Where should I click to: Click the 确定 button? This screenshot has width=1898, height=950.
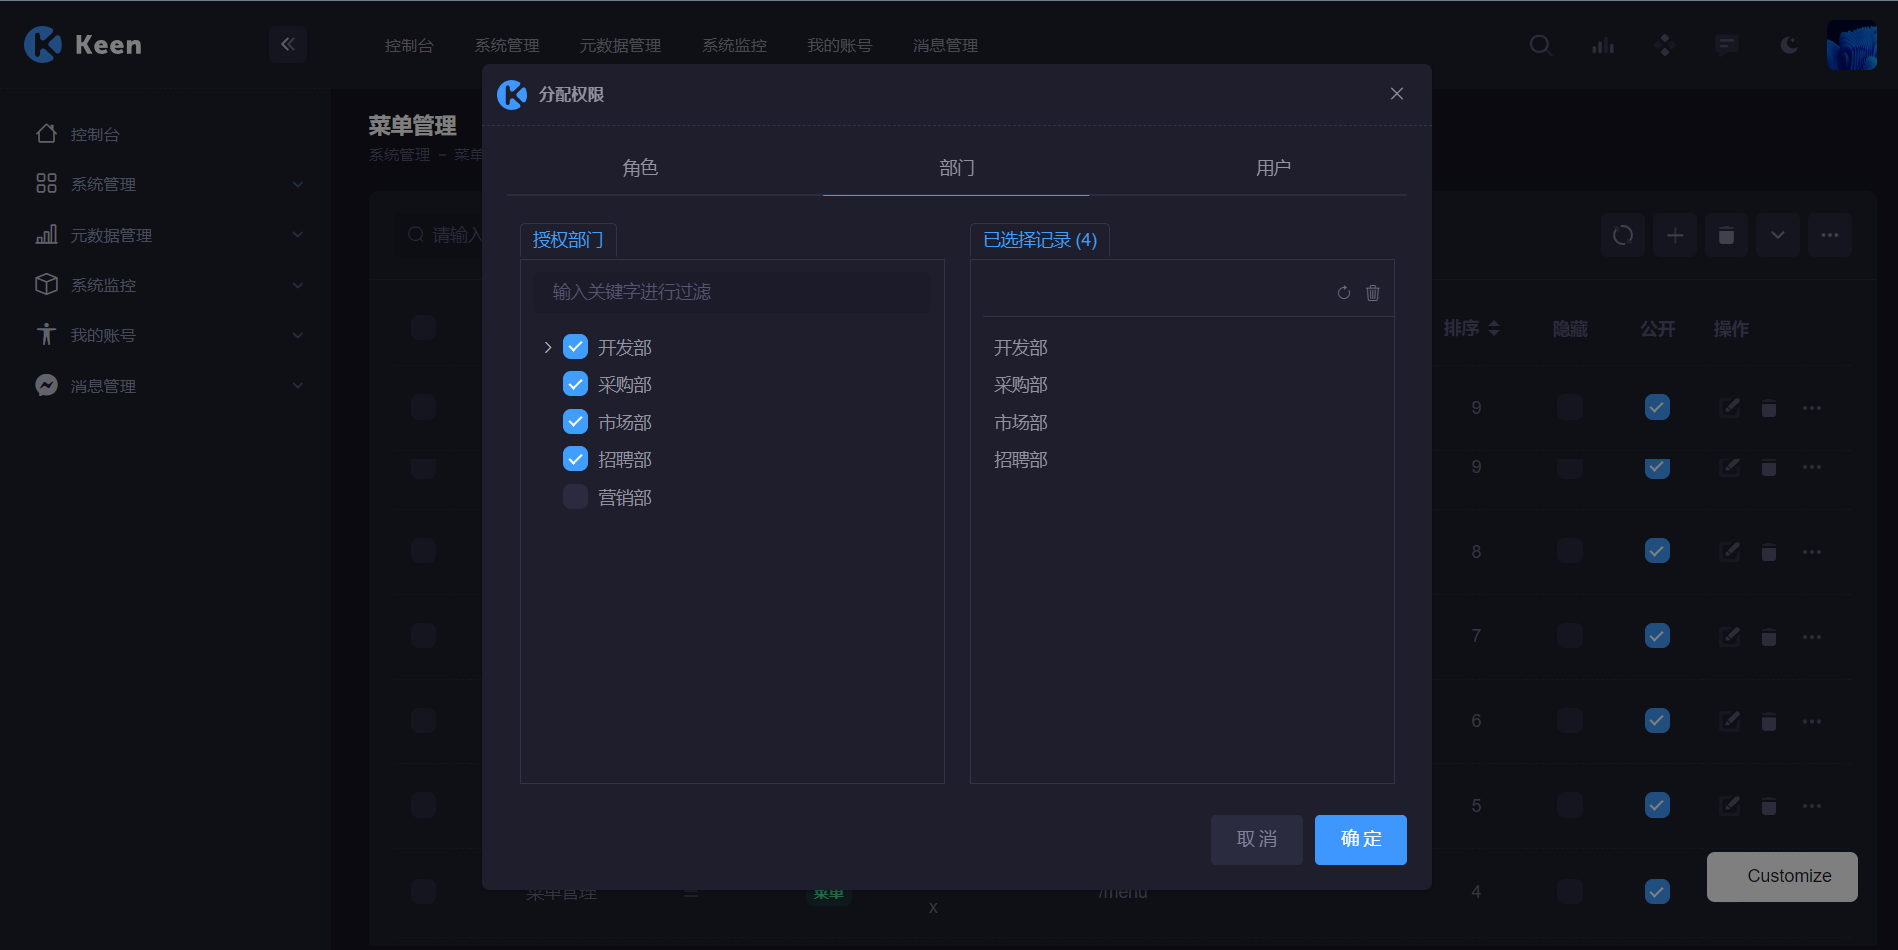tap(1360, 839)
